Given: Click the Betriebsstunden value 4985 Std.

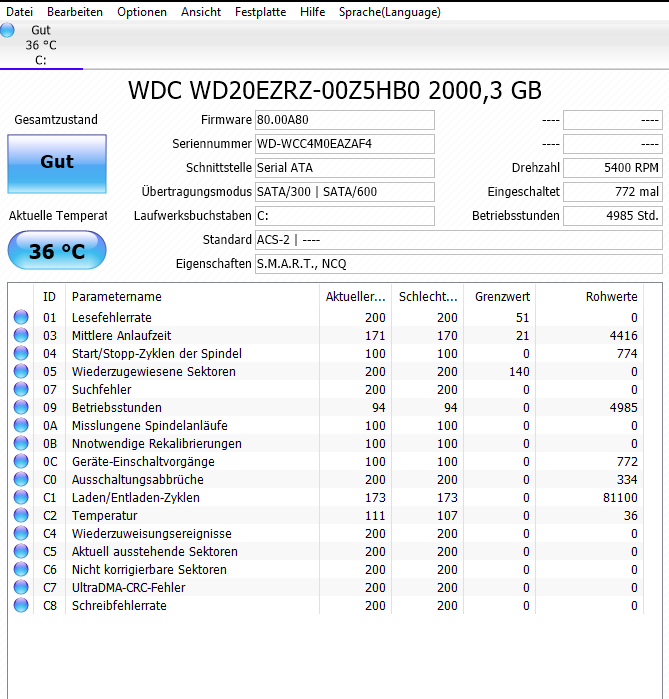Looking at the screenshot, I should [613, 216].
